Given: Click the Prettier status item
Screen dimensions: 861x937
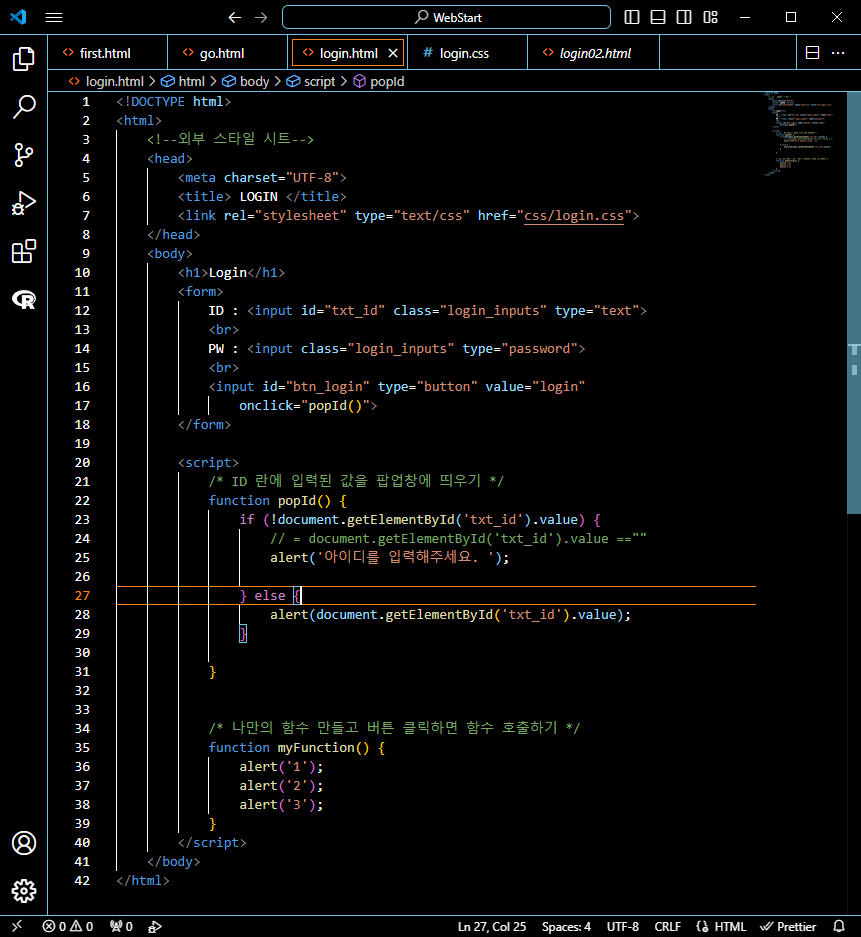Looking at the screenshot, I should click(x=788, y=926).
